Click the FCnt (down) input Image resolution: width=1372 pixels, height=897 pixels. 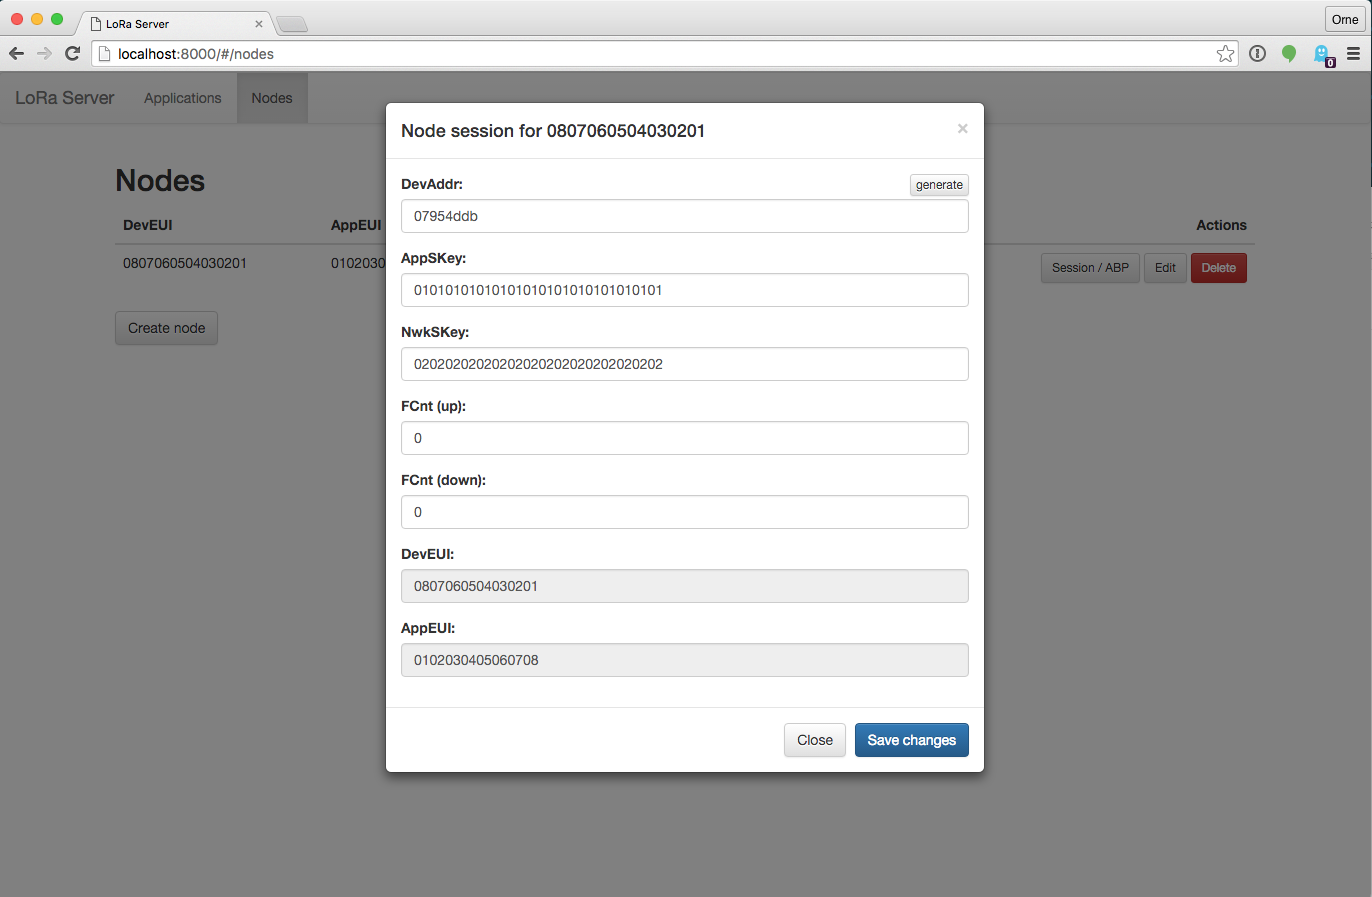(684, 512)
